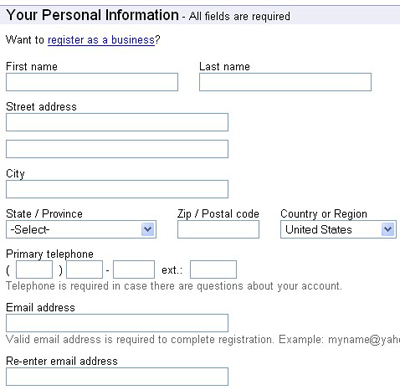The width and height of the screenshot is (400, 390).
Task: Open the State / Province -Select- dropdown
Action: 81,229
